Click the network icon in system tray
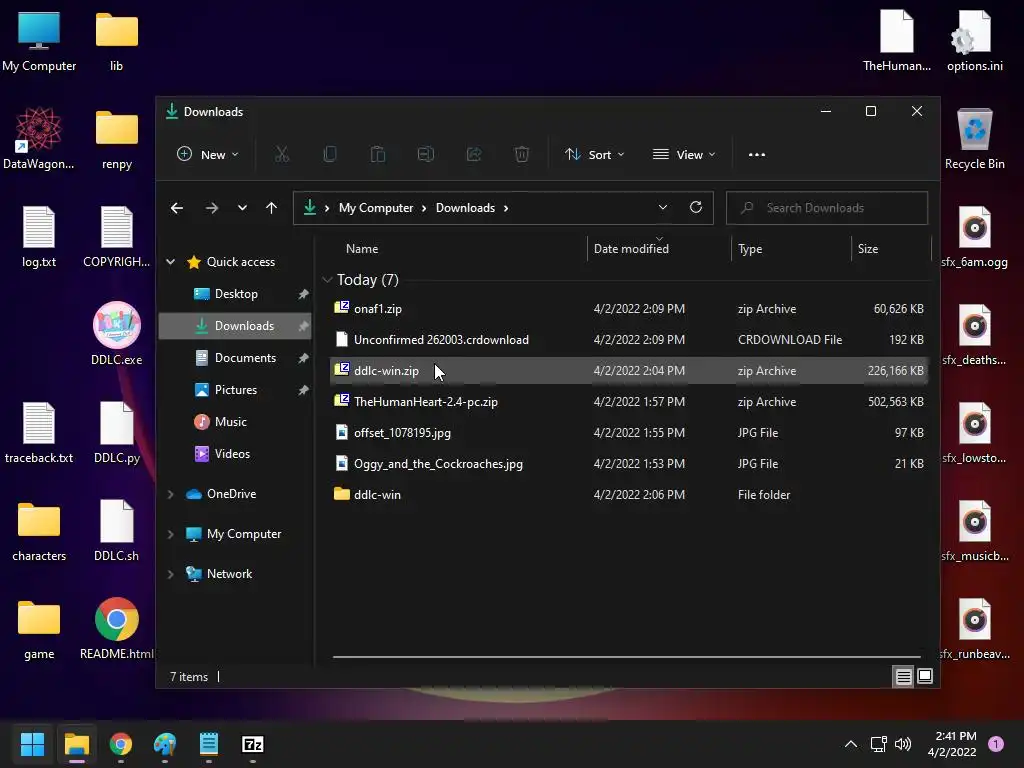1024x768 pixels. point(878,744)
